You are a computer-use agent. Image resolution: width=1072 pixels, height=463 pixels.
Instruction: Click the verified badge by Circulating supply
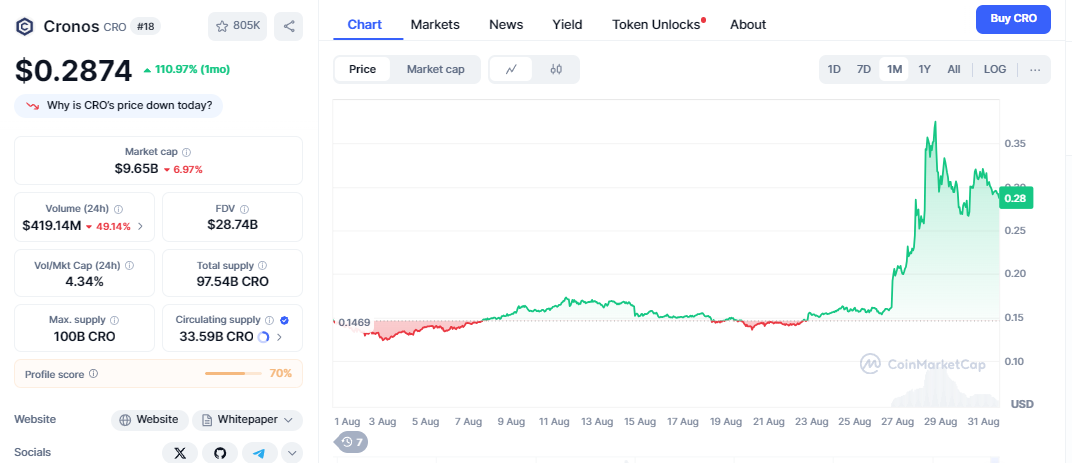[x=284, y=320]
